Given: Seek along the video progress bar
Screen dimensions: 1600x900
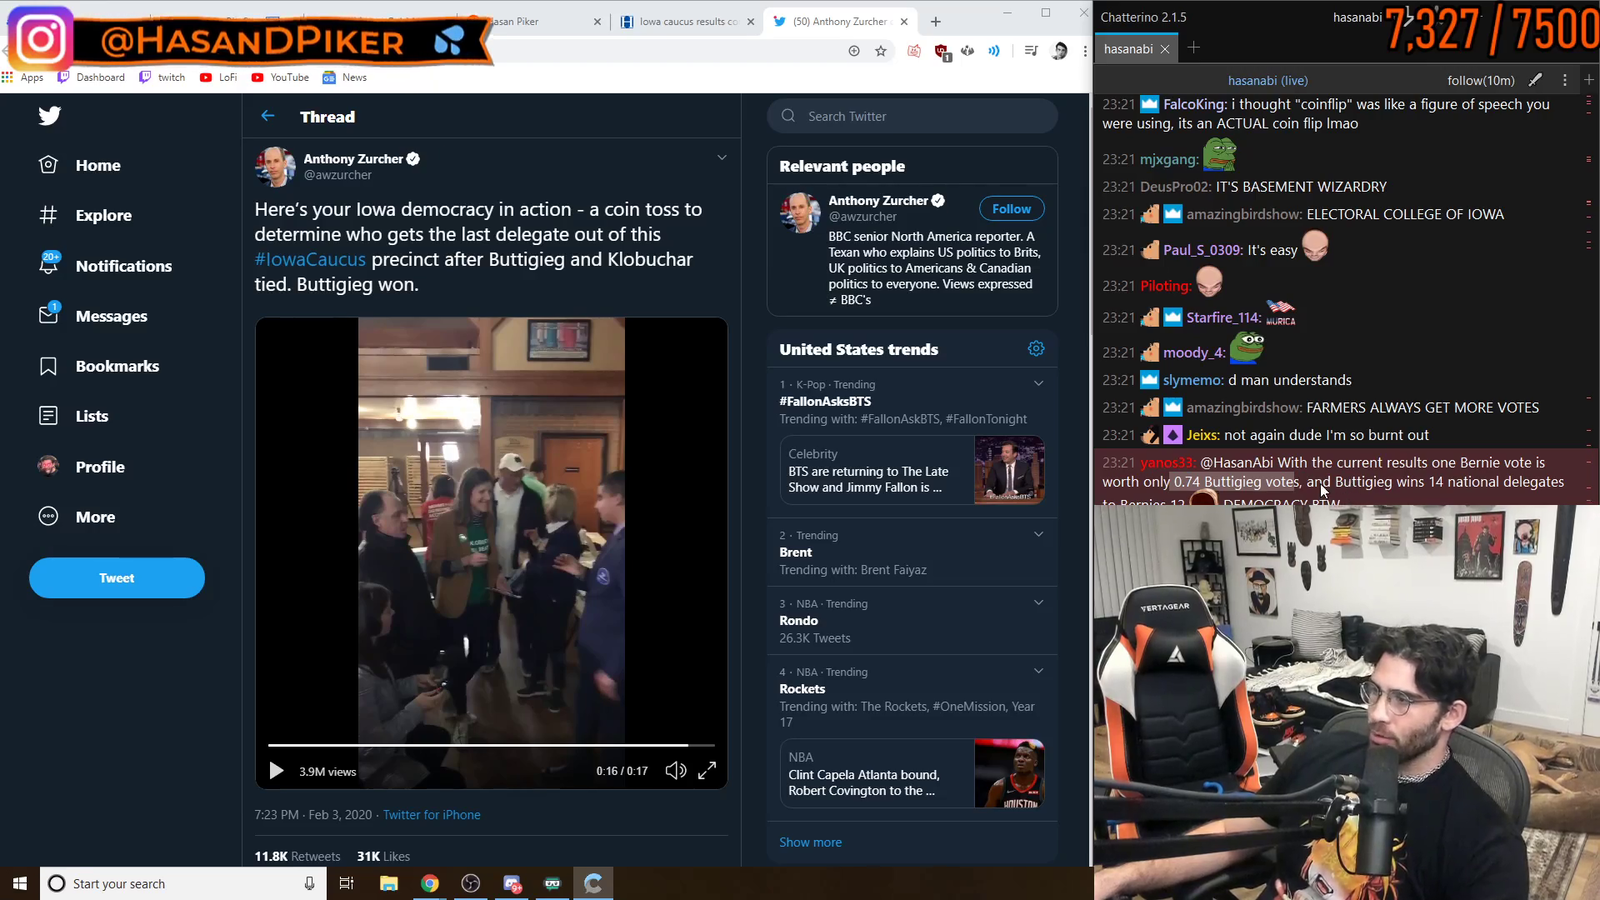Looking at the screenshot, I should point(491,745).
